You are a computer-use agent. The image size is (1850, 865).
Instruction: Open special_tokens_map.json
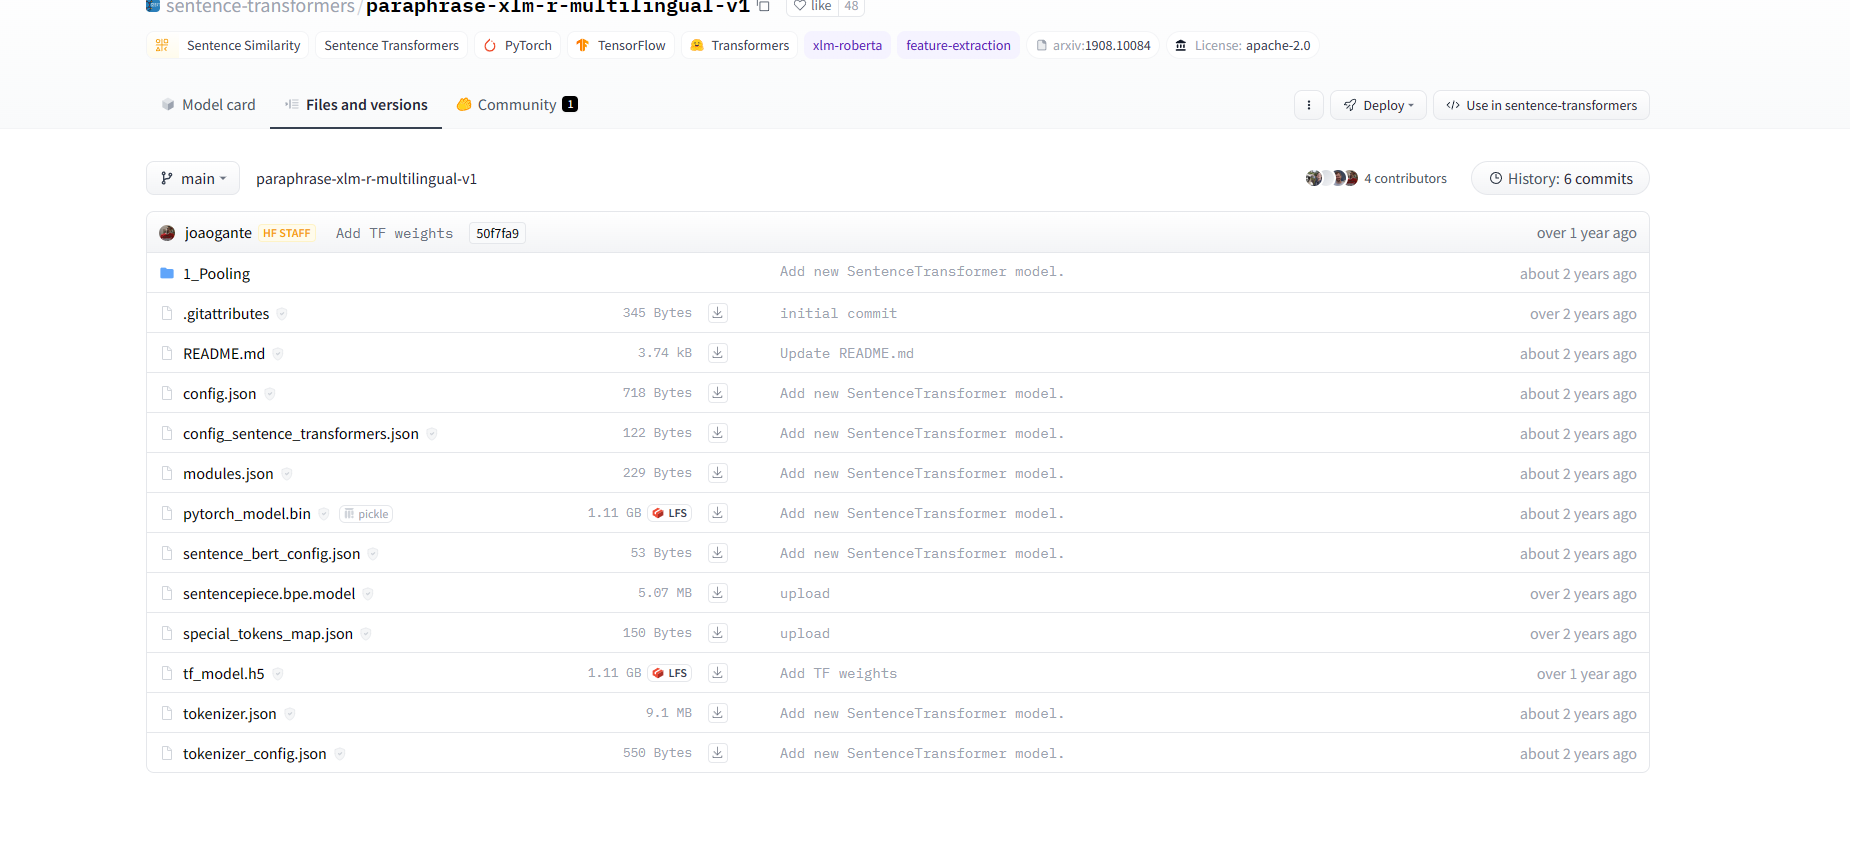[268, 633]
